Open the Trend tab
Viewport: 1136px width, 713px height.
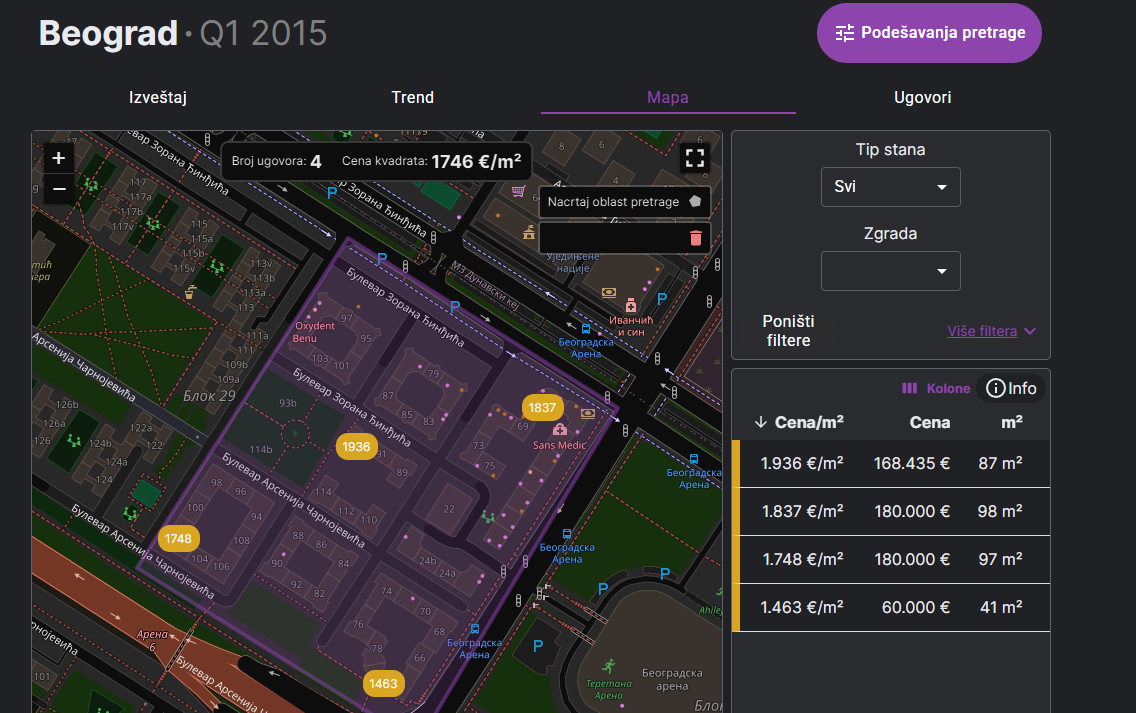coord(412,97)
